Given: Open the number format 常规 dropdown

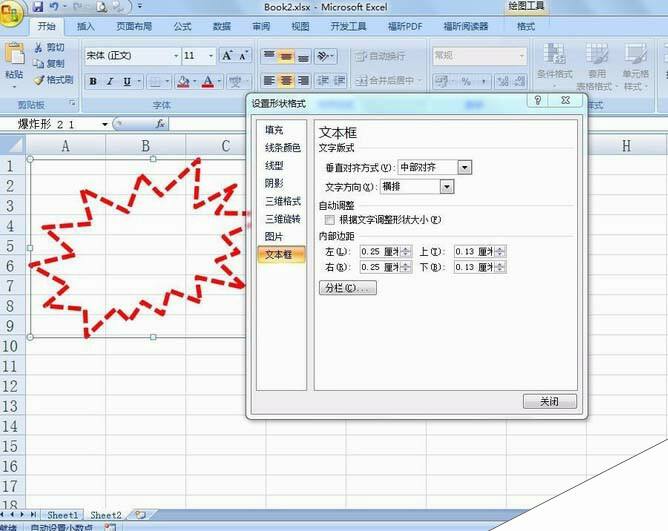Looking at the screenshot, I should [x=521, y=56].
